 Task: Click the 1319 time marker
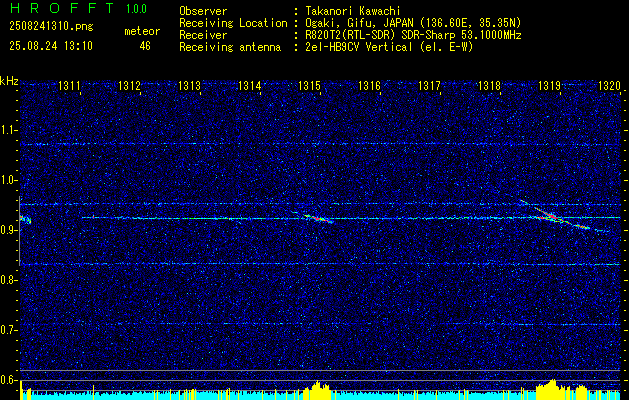[x=550, y=85]
